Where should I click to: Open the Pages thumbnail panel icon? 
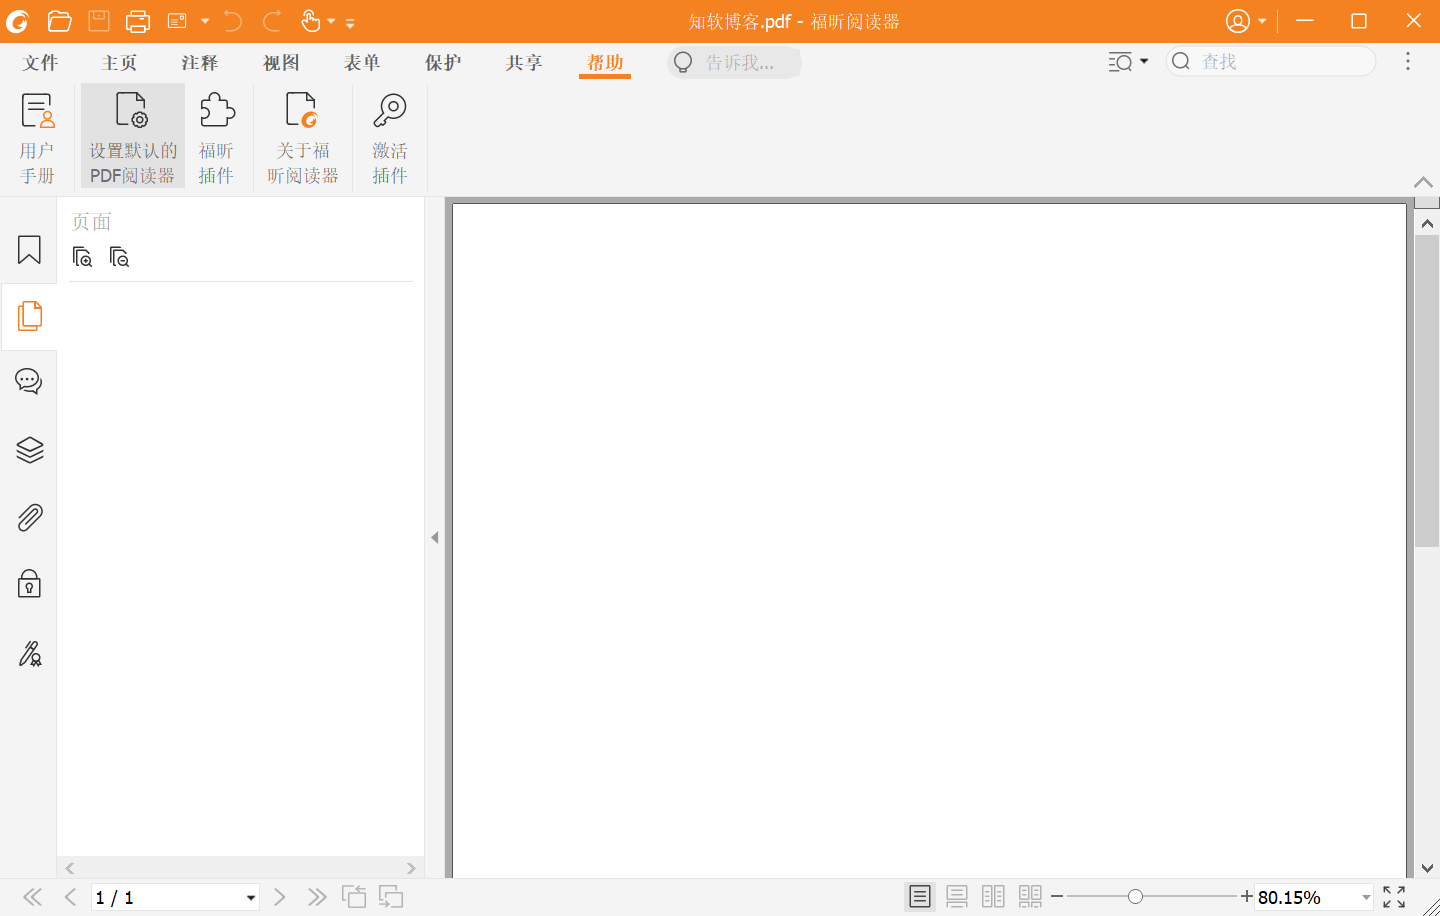coord(29,316)
